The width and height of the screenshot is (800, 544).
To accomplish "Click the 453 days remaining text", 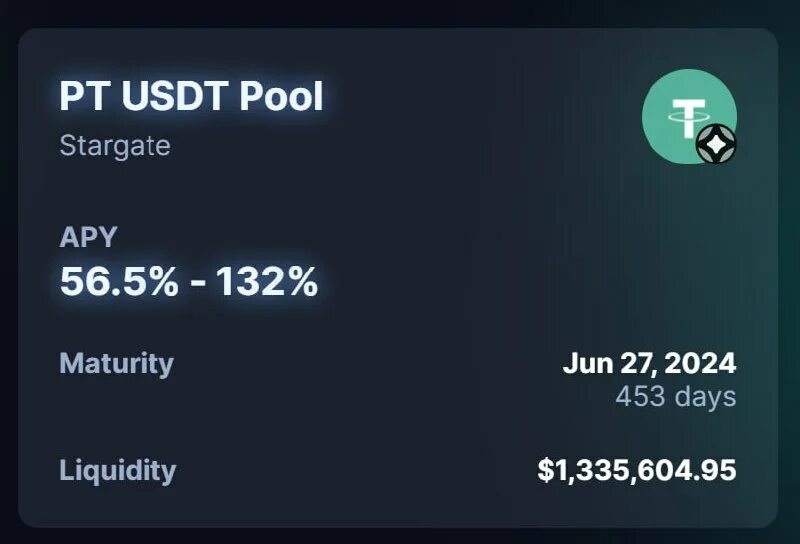I will (x=675, y=397).
